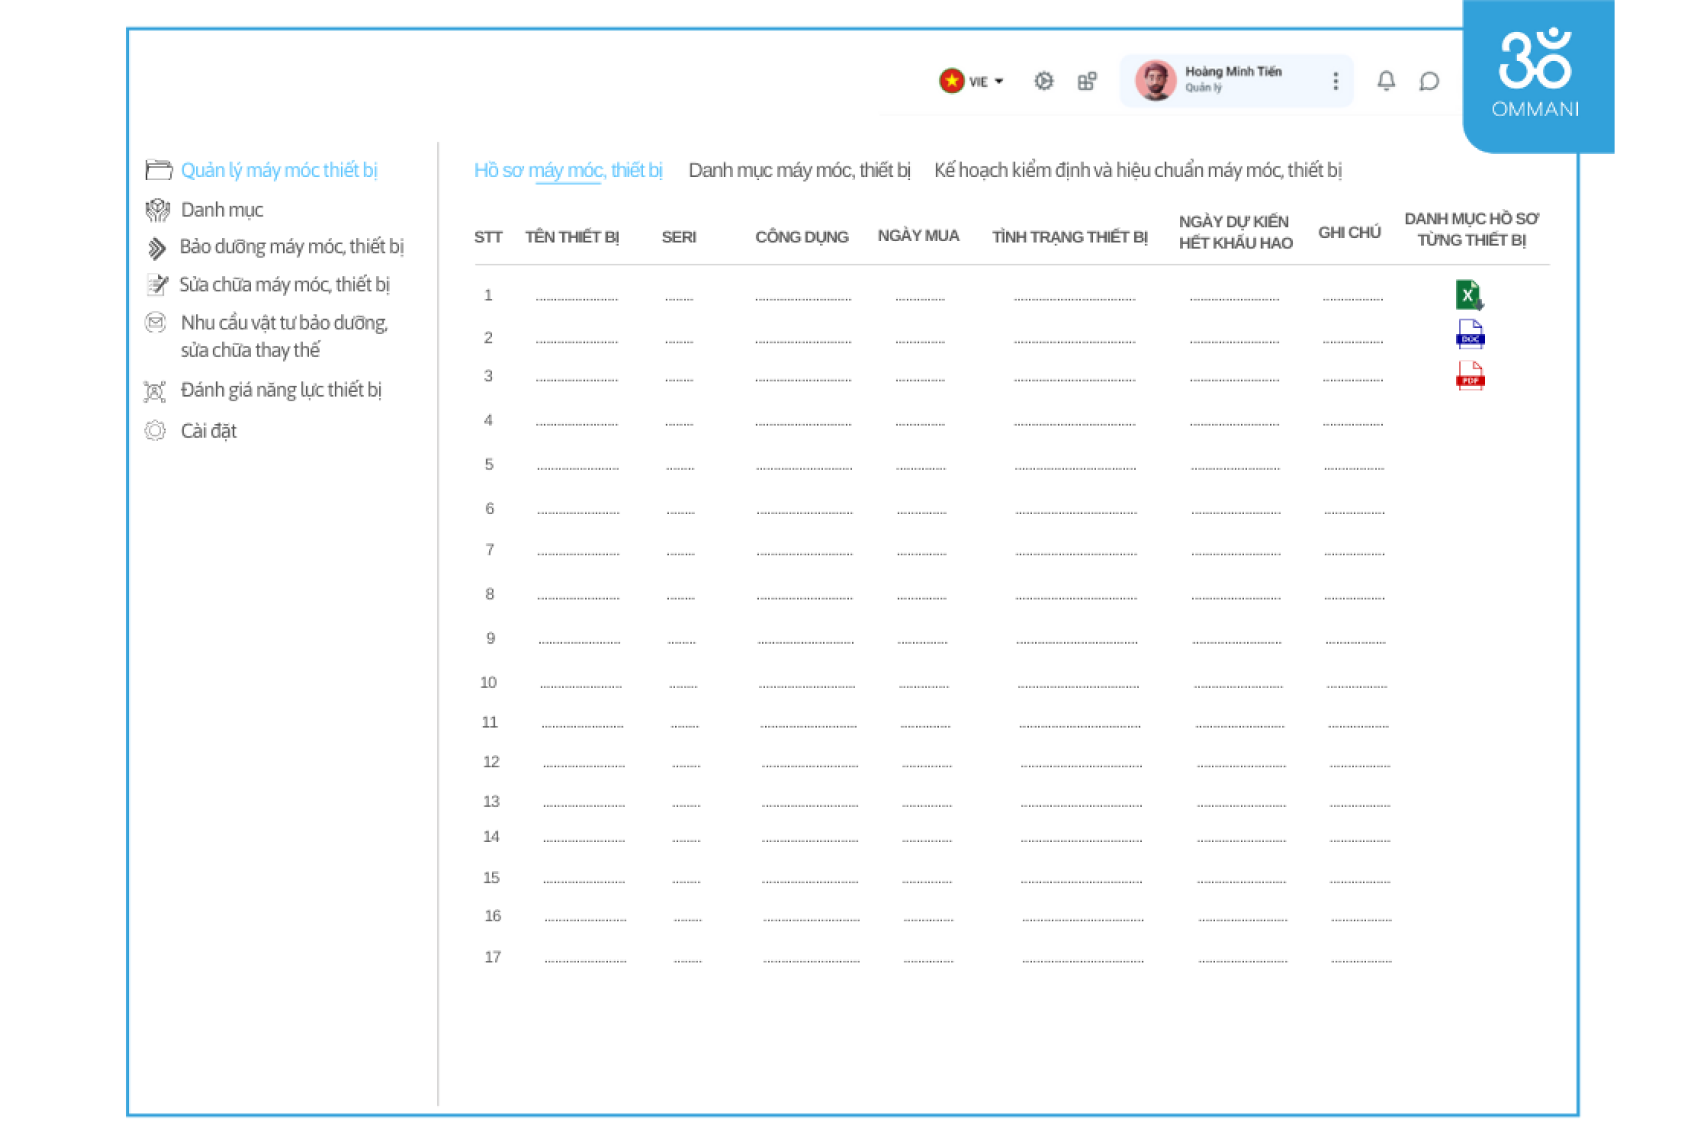The image size is (1704, 1144).
Task: Open the VIE language dropdown
Action: (972, 81)
